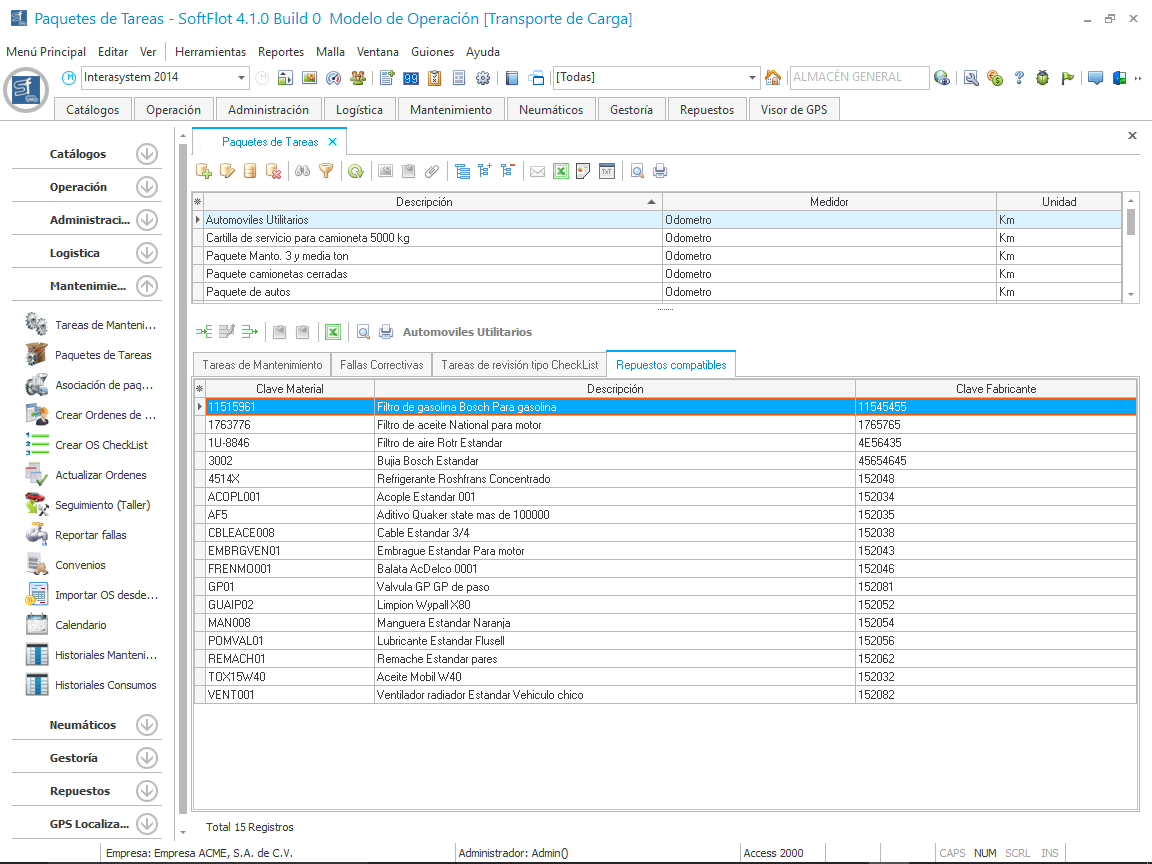Switch to the Fallas Correctivas tab
Image resolution: width=1152 pixels, height=864 pixels.
(x=382, y=365)
